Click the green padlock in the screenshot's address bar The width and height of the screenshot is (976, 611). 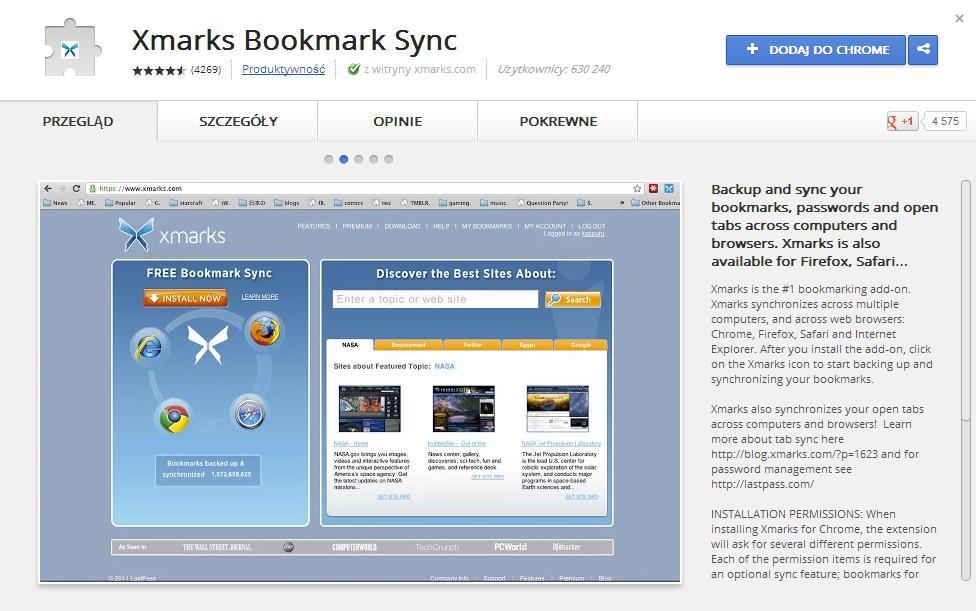coord(92,189)
